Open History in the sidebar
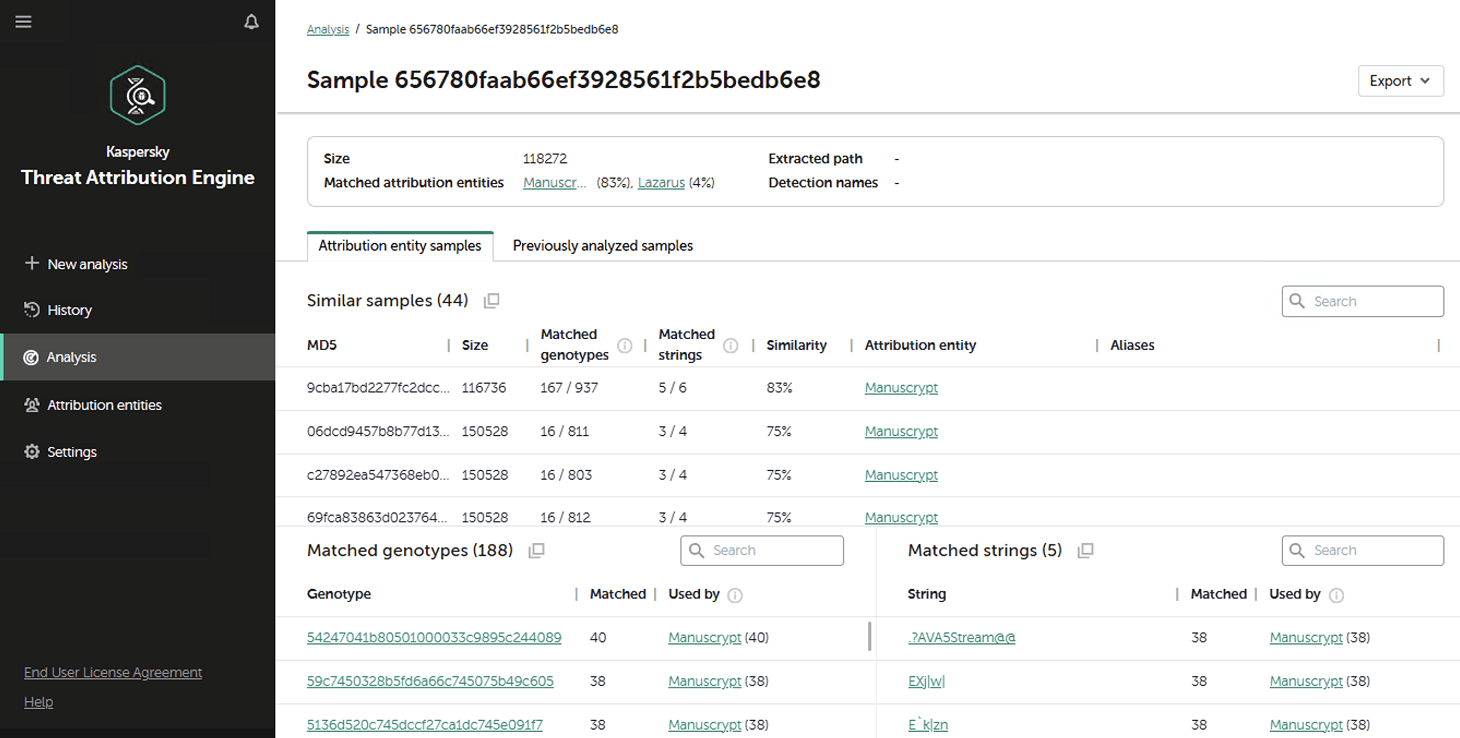This screenshot has height=738, width=1460. 69,310
